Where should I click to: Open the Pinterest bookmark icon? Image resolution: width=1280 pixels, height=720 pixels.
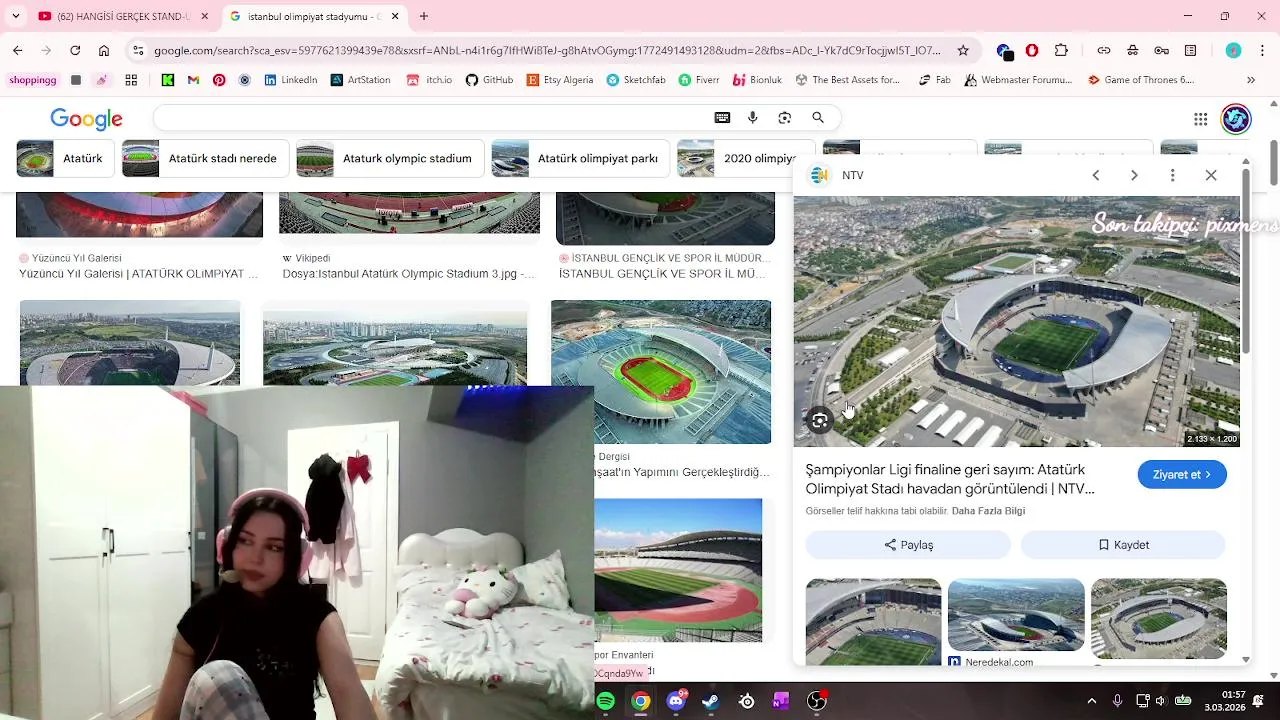pyautogui.click(x=219, y=80)
